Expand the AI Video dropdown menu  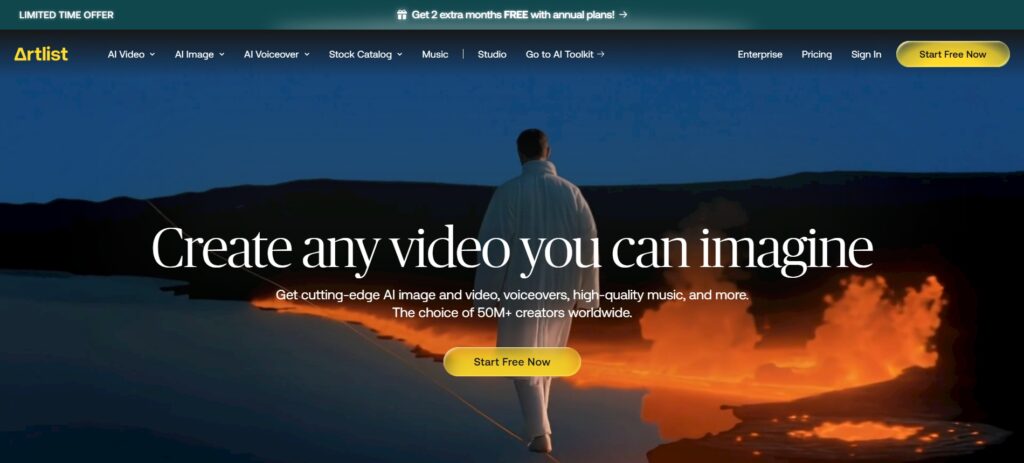coord(131,54)
